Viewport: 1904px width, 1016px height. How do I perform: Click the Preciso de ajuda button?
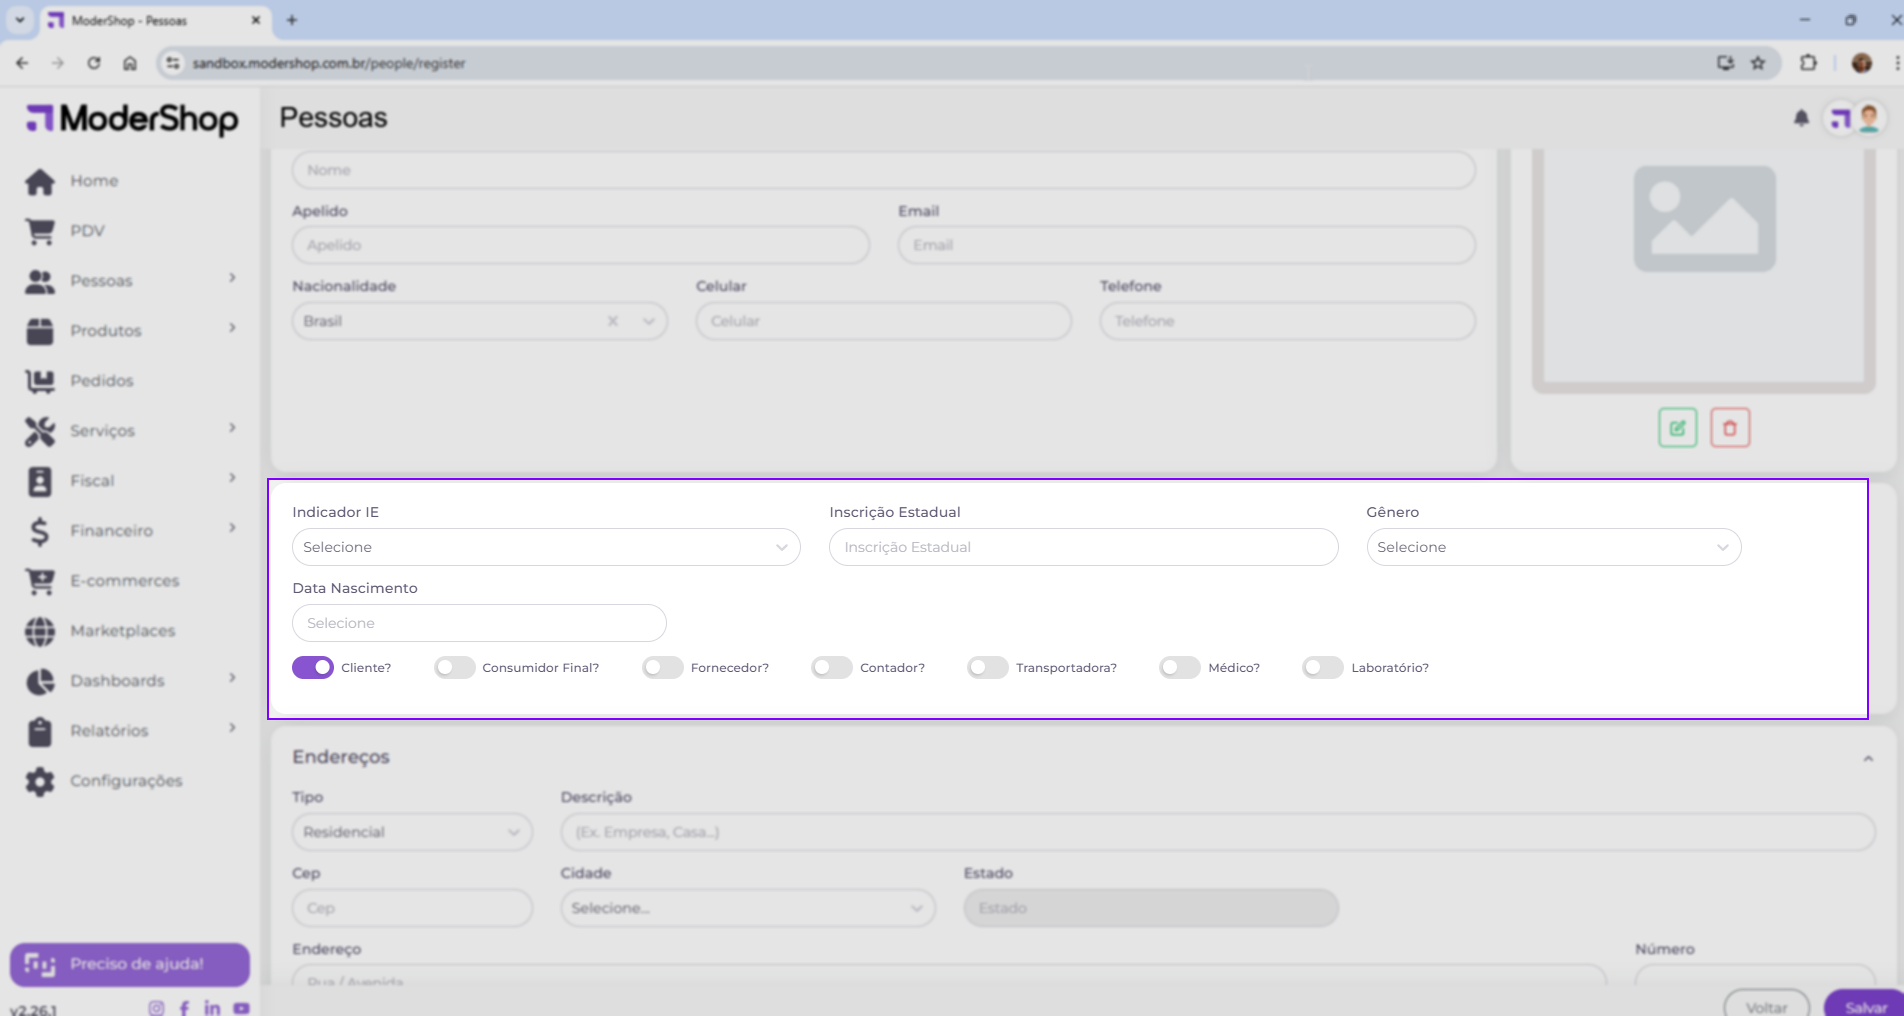(x=130, y=964)
